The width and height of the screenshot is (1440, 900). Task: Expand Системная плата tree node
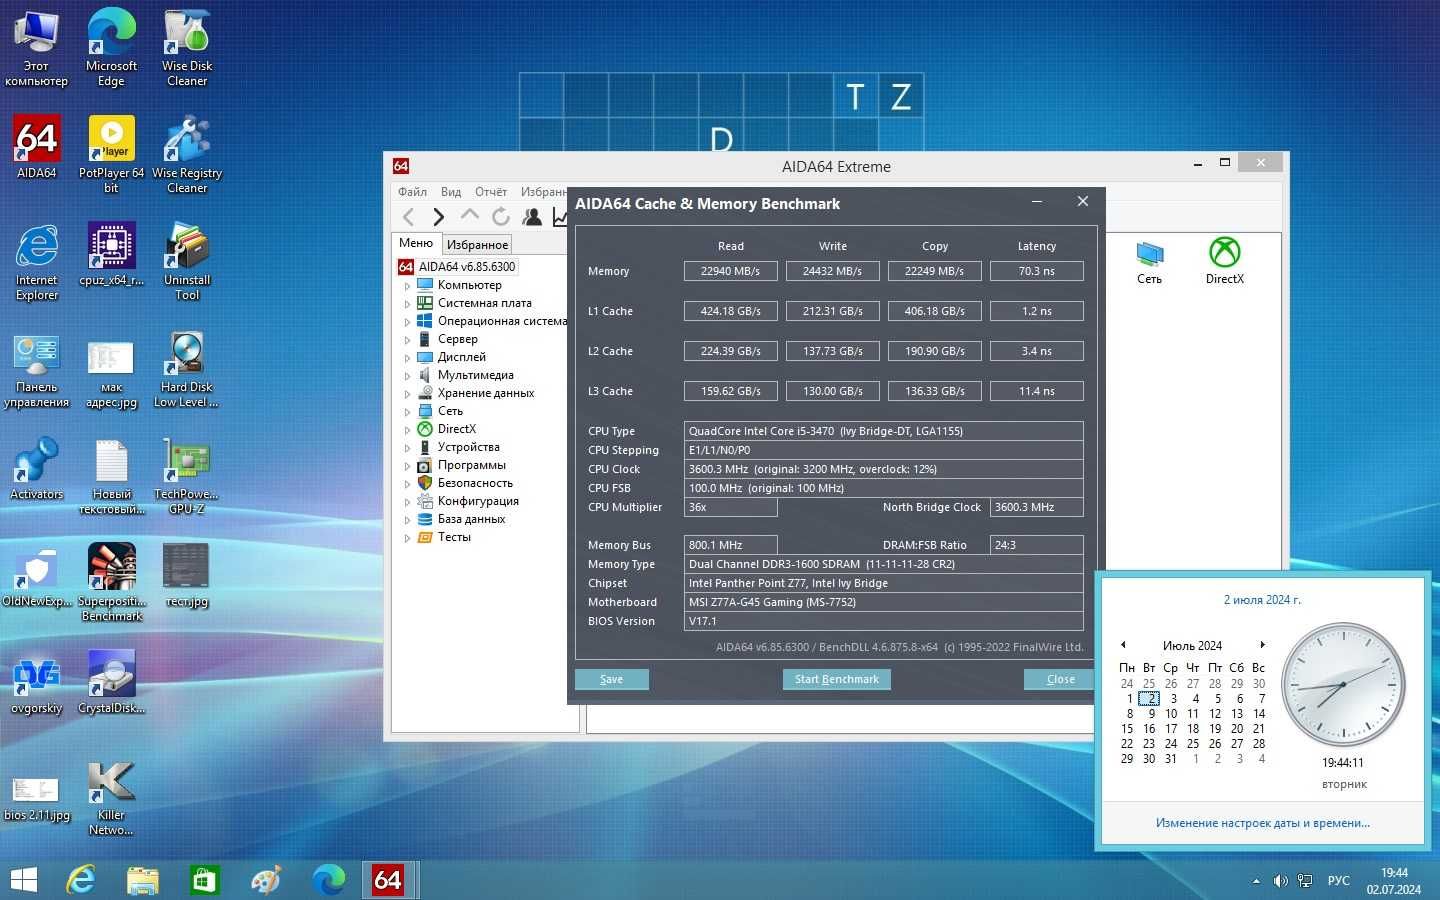point(407,304)
